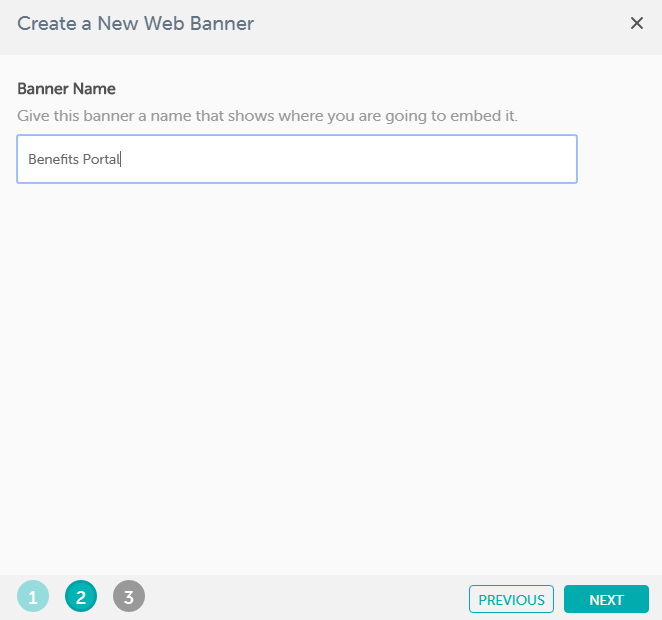Close the Create a New Web Banner dialog
The width and height of the screenshot is (662, 620).
(x=636, y=23)
